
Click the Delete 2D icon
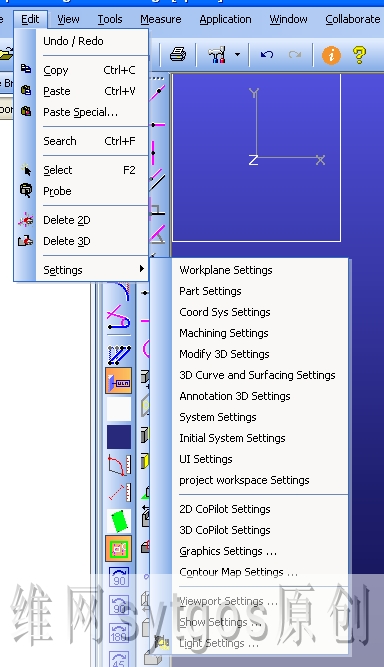pyautogui.click(x=26, y=219)
